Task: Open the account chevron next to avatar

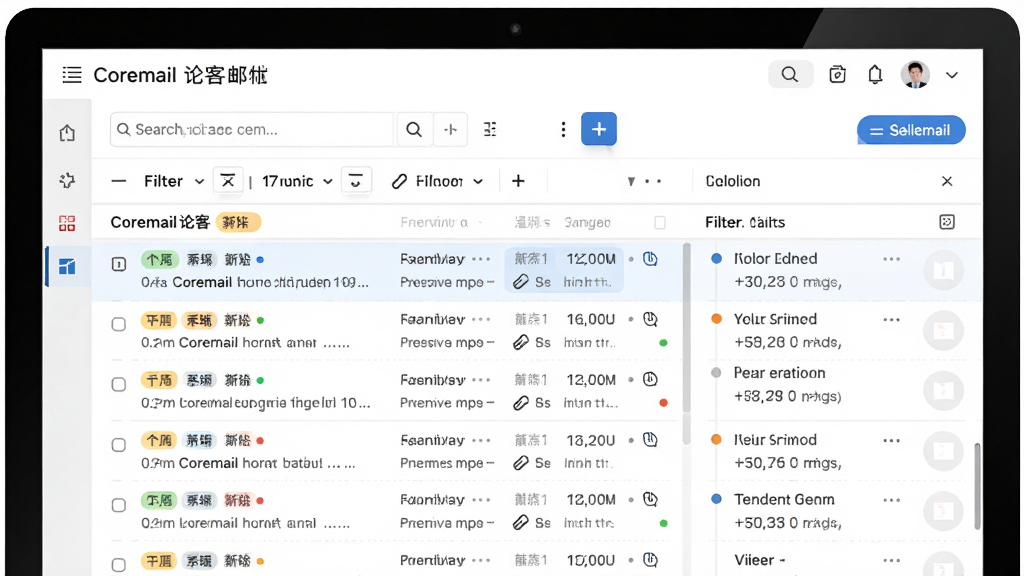Action: point(952,75)
